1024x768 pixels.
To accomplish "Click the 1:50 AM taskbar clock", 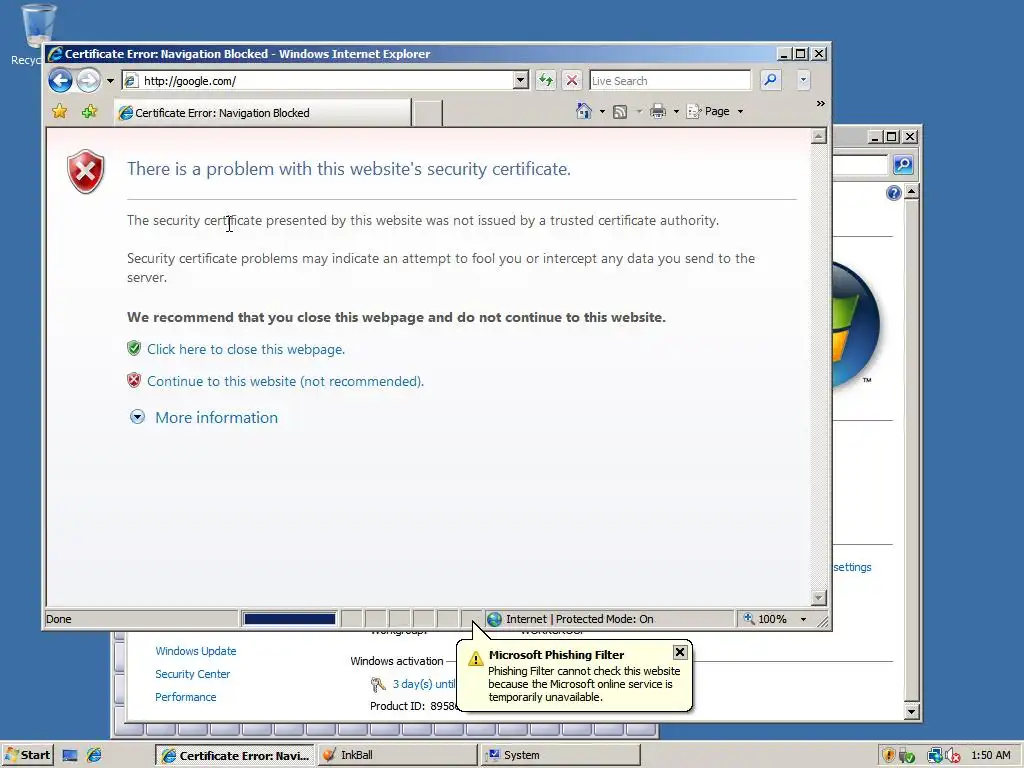I will 991,756.
